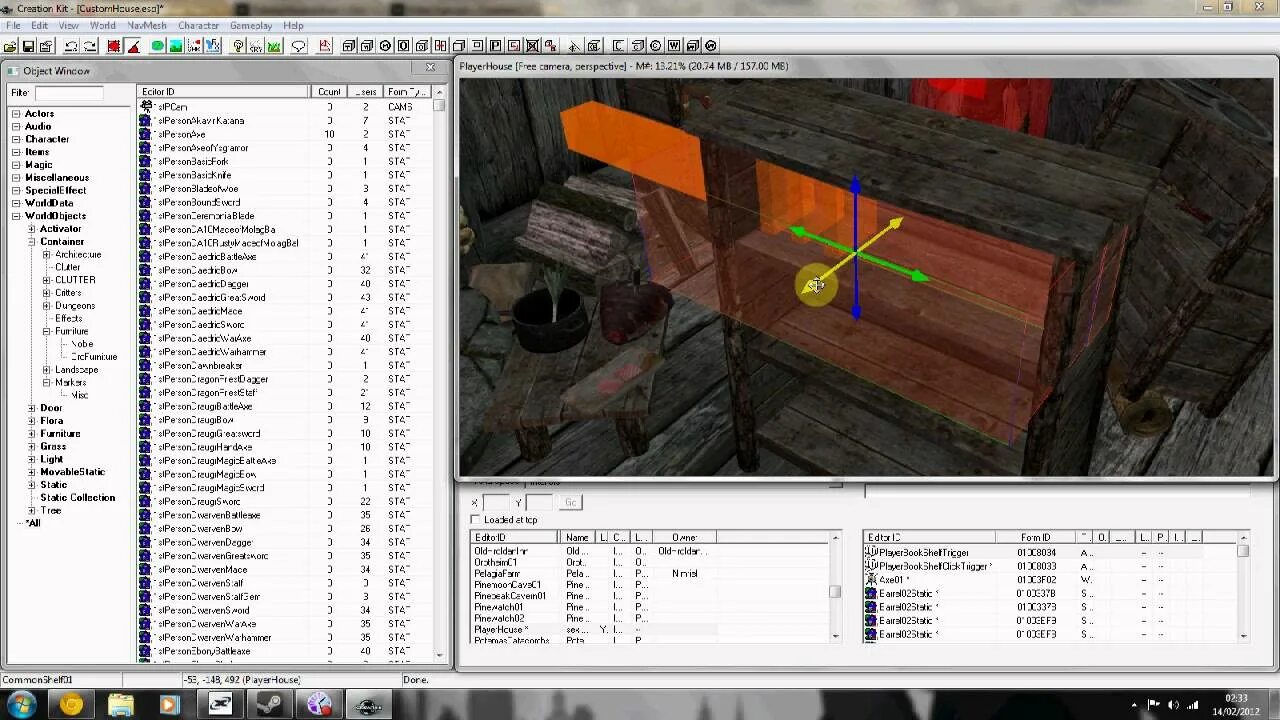Sort cell list by Owner column header
The image size is (1280, 720).
[686, 538]
